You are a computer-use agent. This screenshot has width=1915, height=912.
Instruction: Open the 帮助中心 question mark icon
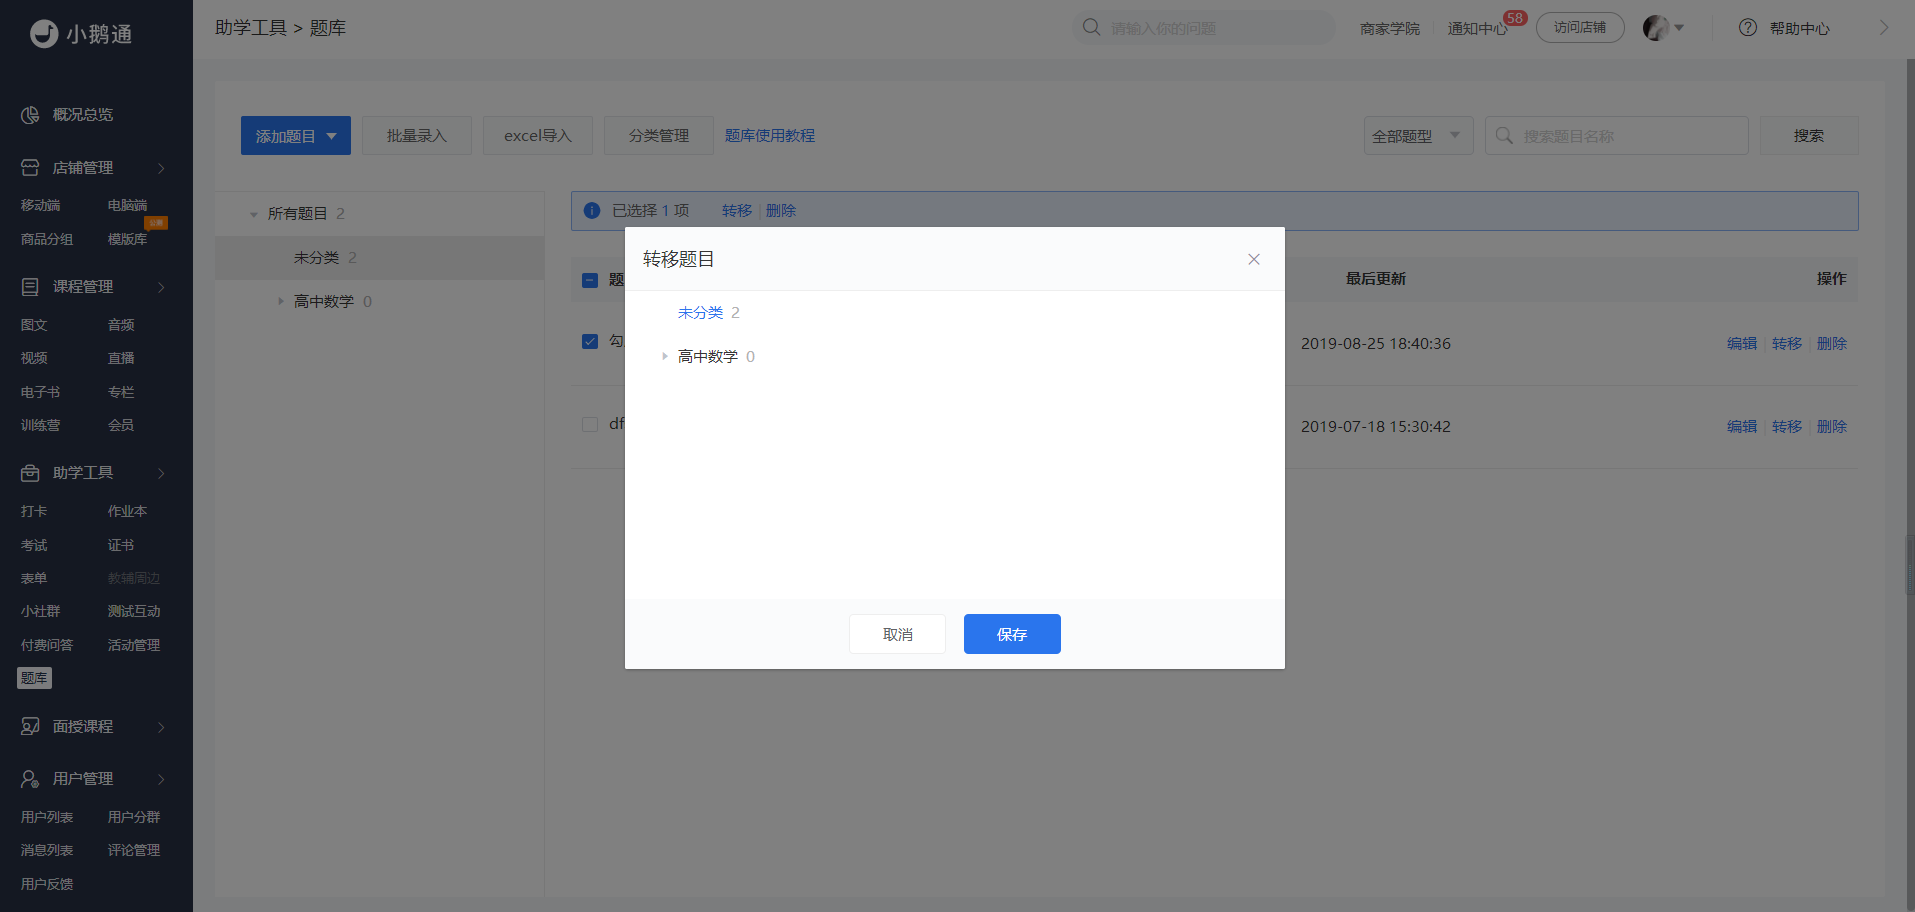click(x=1748, y=28)
